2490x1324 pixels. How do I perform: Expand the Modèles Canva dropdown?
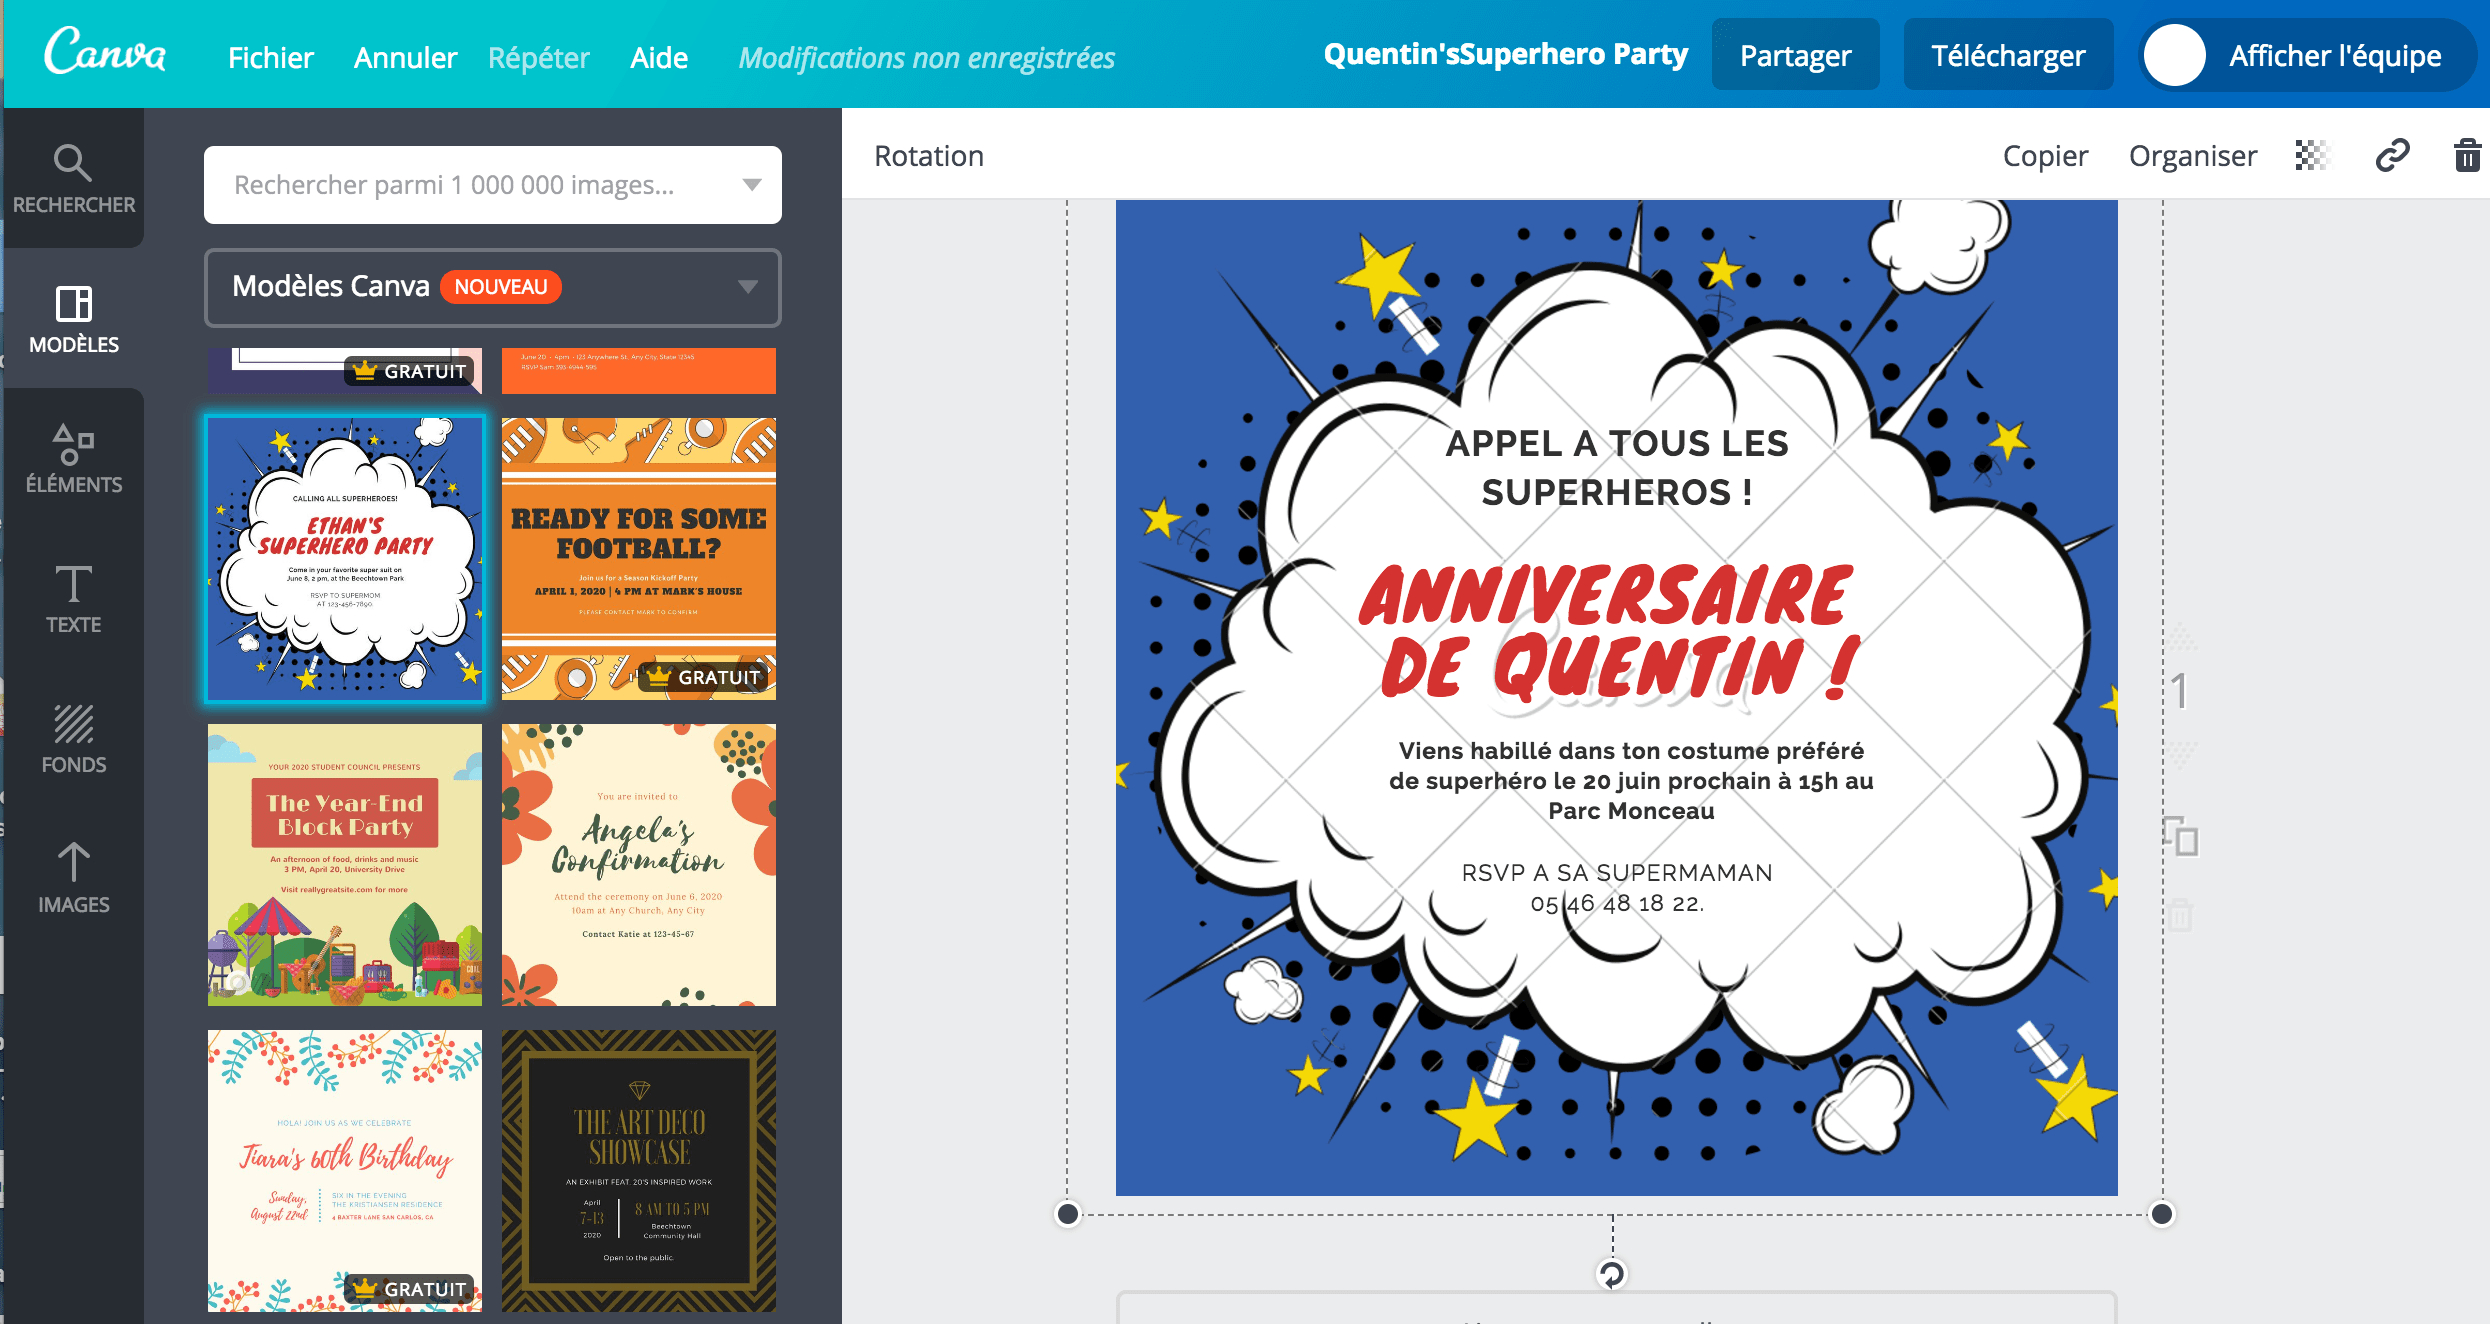[x=747, y=287]
